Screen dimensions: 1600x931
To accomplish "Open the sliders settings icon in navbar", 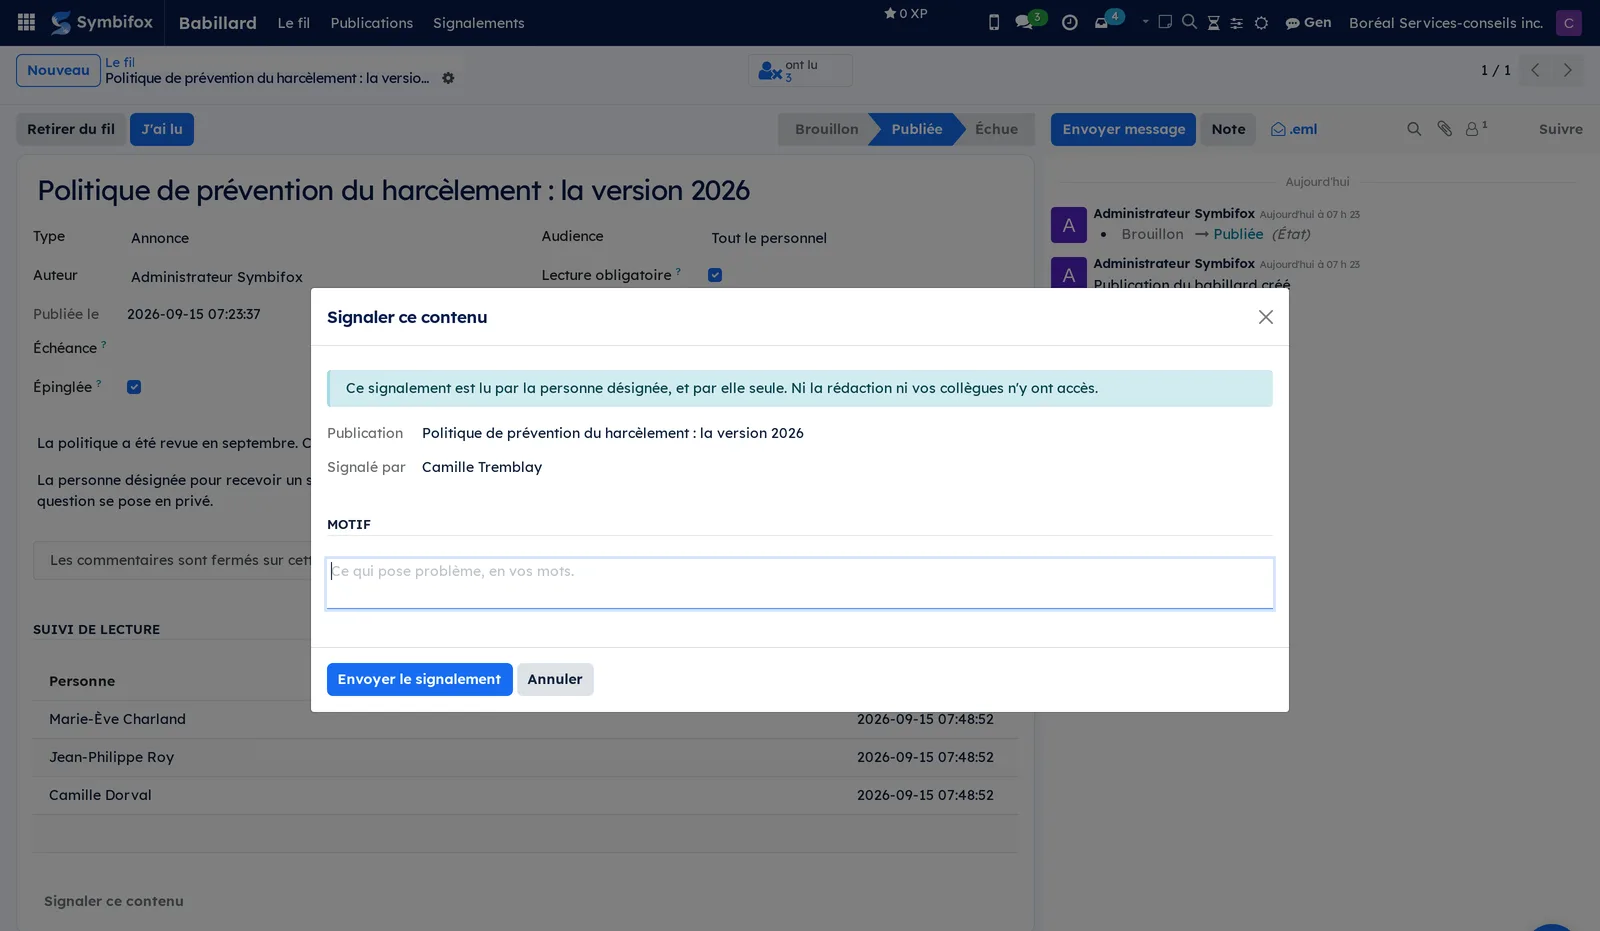I will 1237,23.
